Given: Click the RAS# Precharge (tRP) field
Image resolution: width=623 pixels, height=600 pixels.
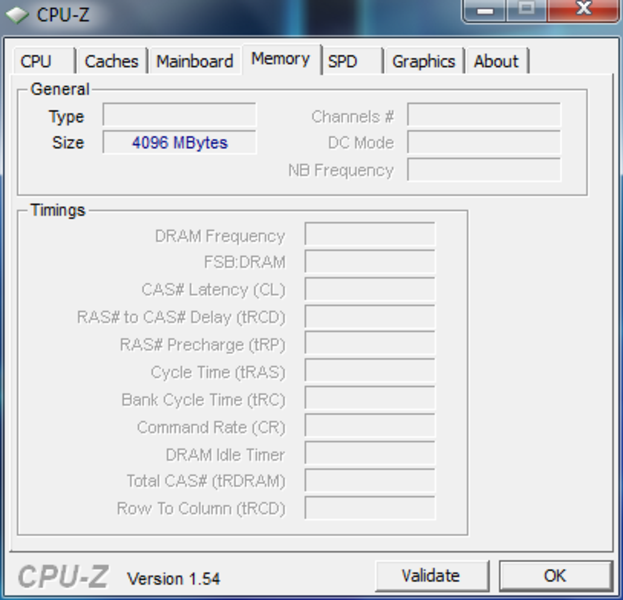Looking at the screenshot, I should [x=370, y=343].
